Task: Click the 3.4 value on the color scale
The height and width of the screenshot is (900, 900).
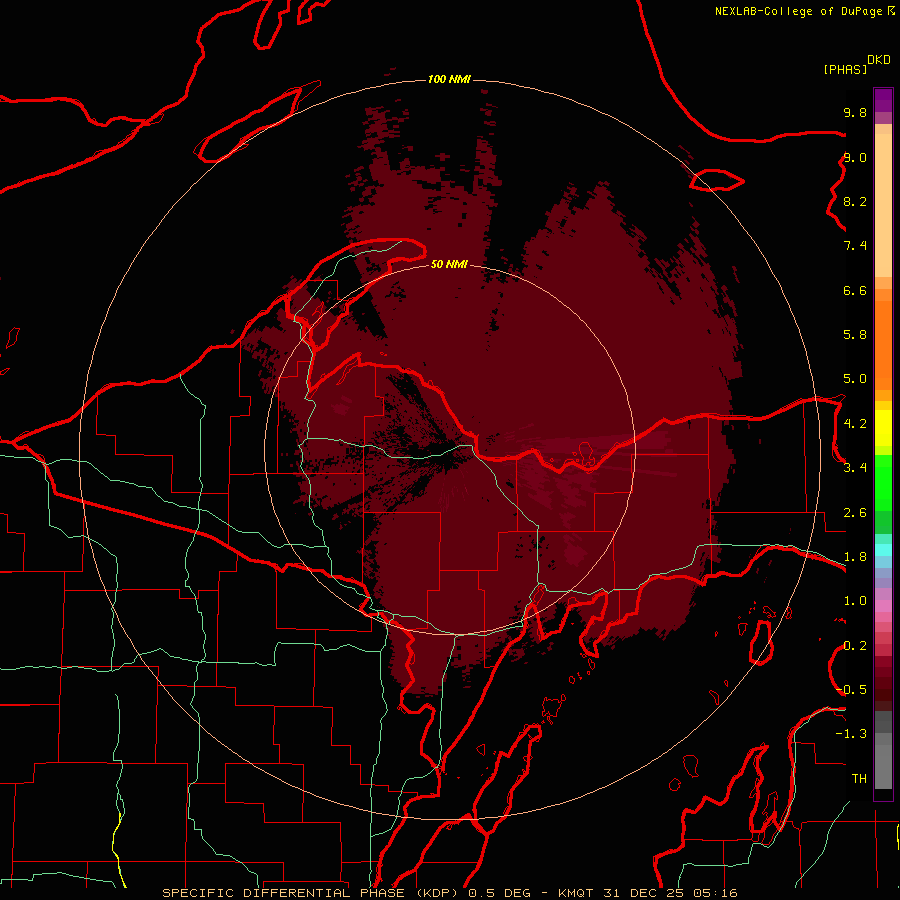Action: (855, 467)
